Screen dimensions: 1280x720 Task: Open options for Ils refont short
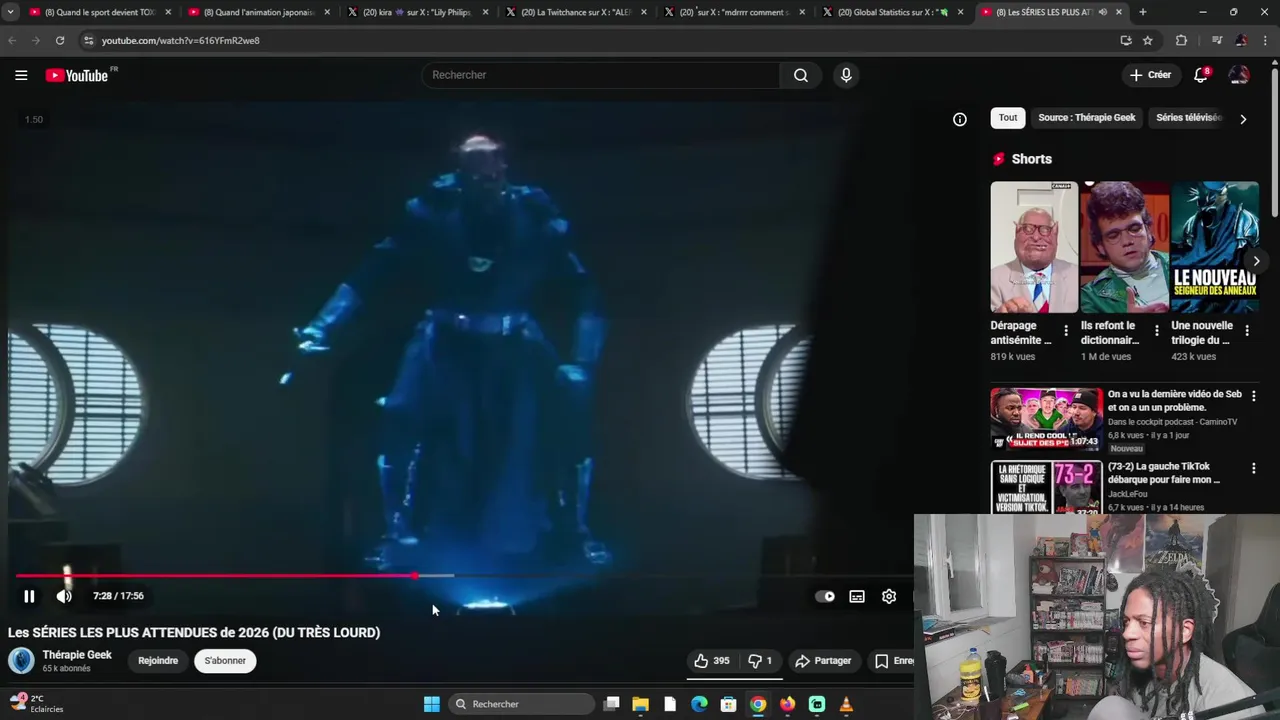[x=1157, y=330]
